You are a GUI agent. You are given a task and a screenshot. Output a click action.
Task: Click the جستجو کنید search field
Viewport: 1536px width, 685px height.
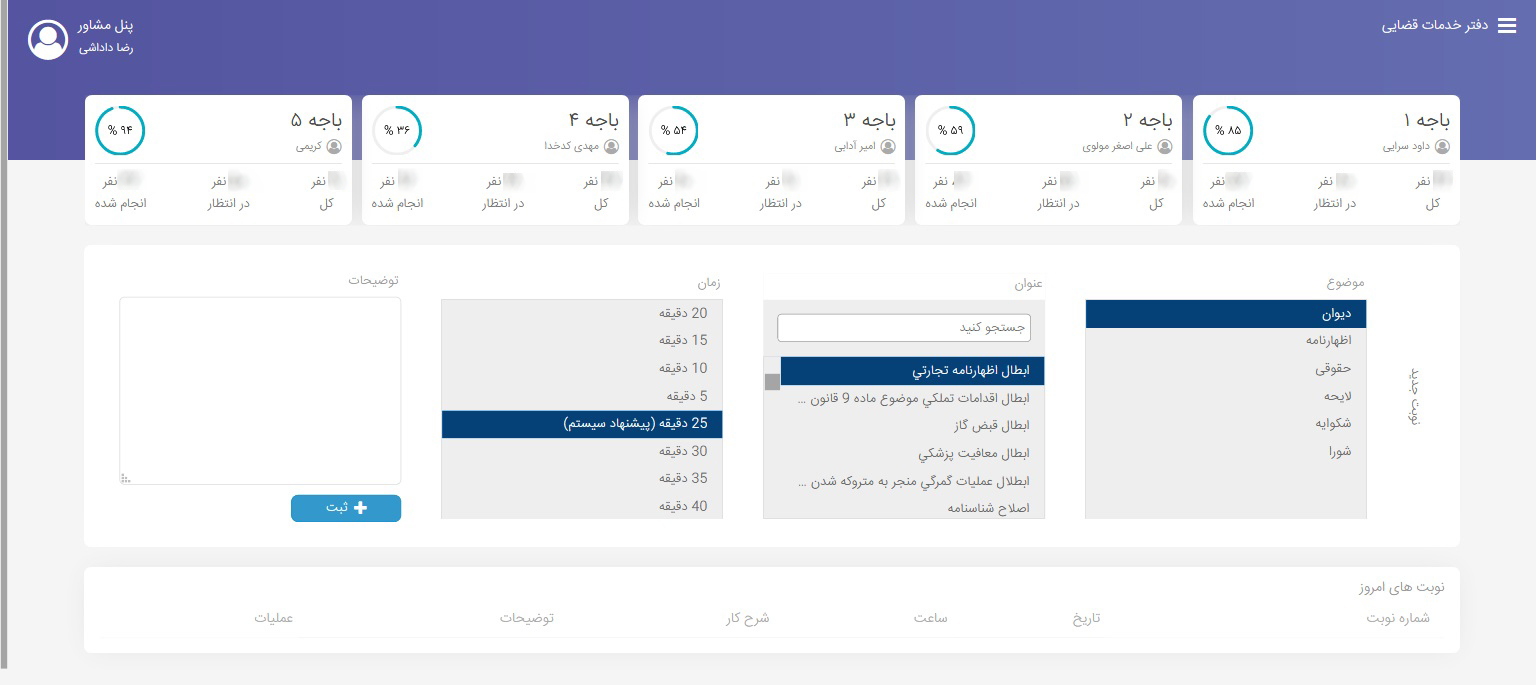[904, 328]
